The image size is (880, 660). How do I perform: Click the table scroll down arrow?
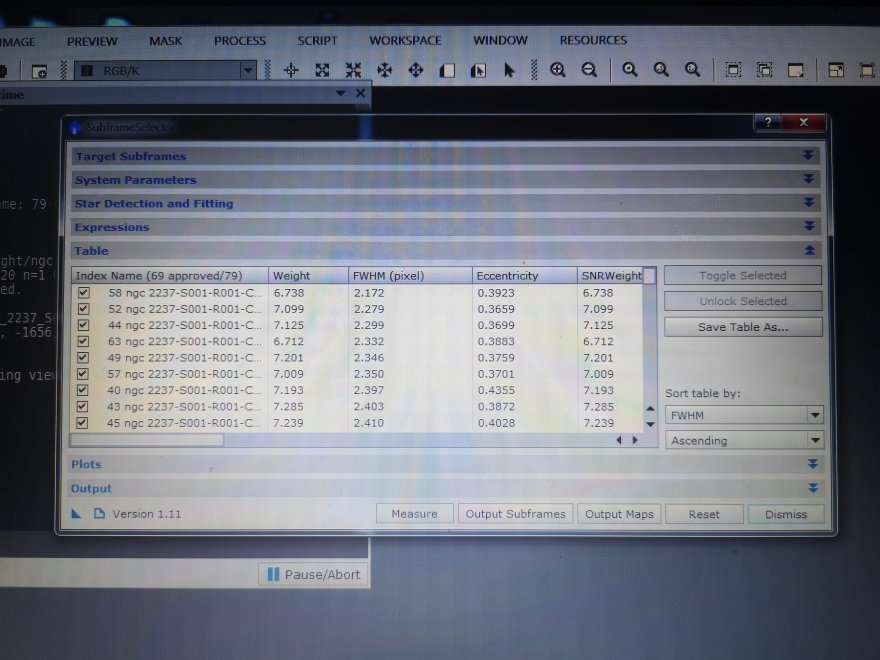click(650, 424)
